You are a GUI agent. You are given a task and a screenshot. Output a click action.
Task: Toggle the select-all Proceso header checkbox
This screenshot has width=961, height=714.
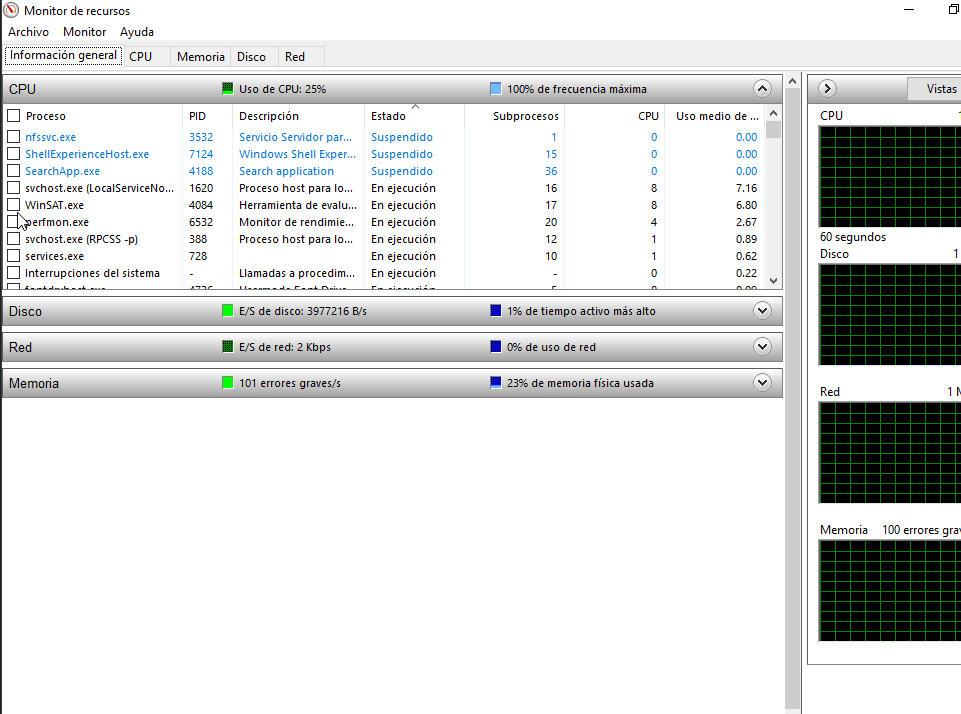point(13,116)
